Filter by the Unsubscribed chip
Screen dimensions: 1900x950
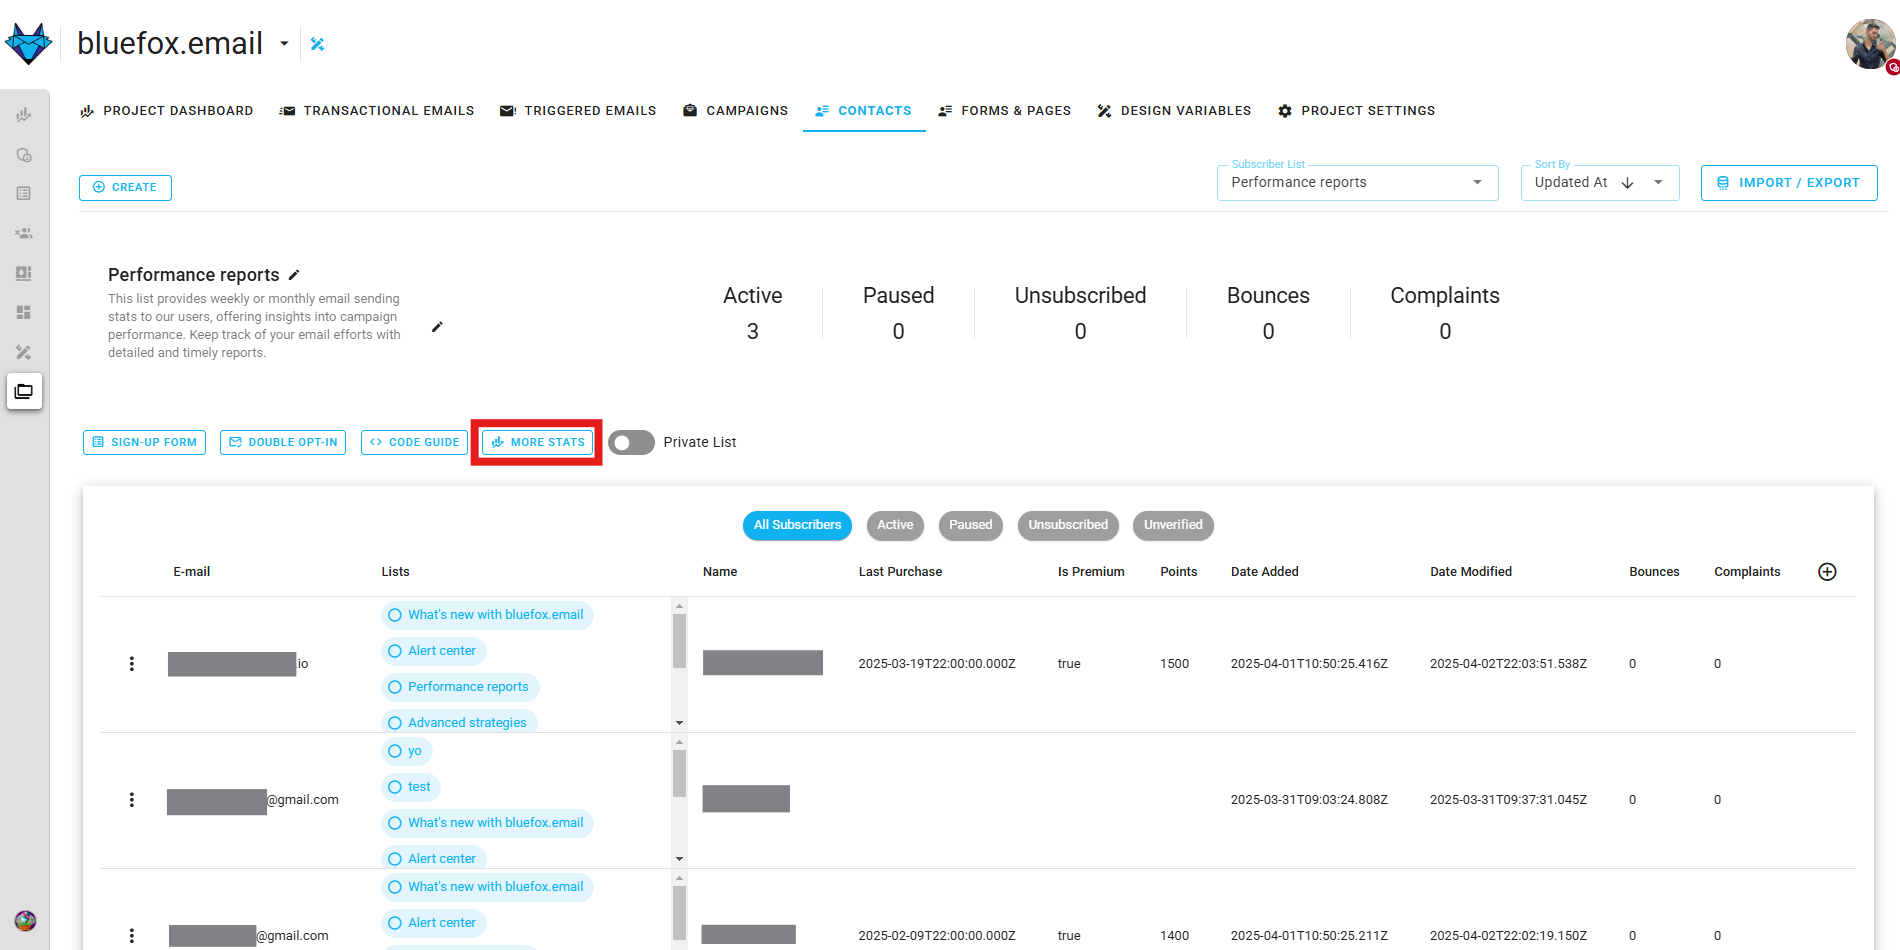coord(1068,525)
